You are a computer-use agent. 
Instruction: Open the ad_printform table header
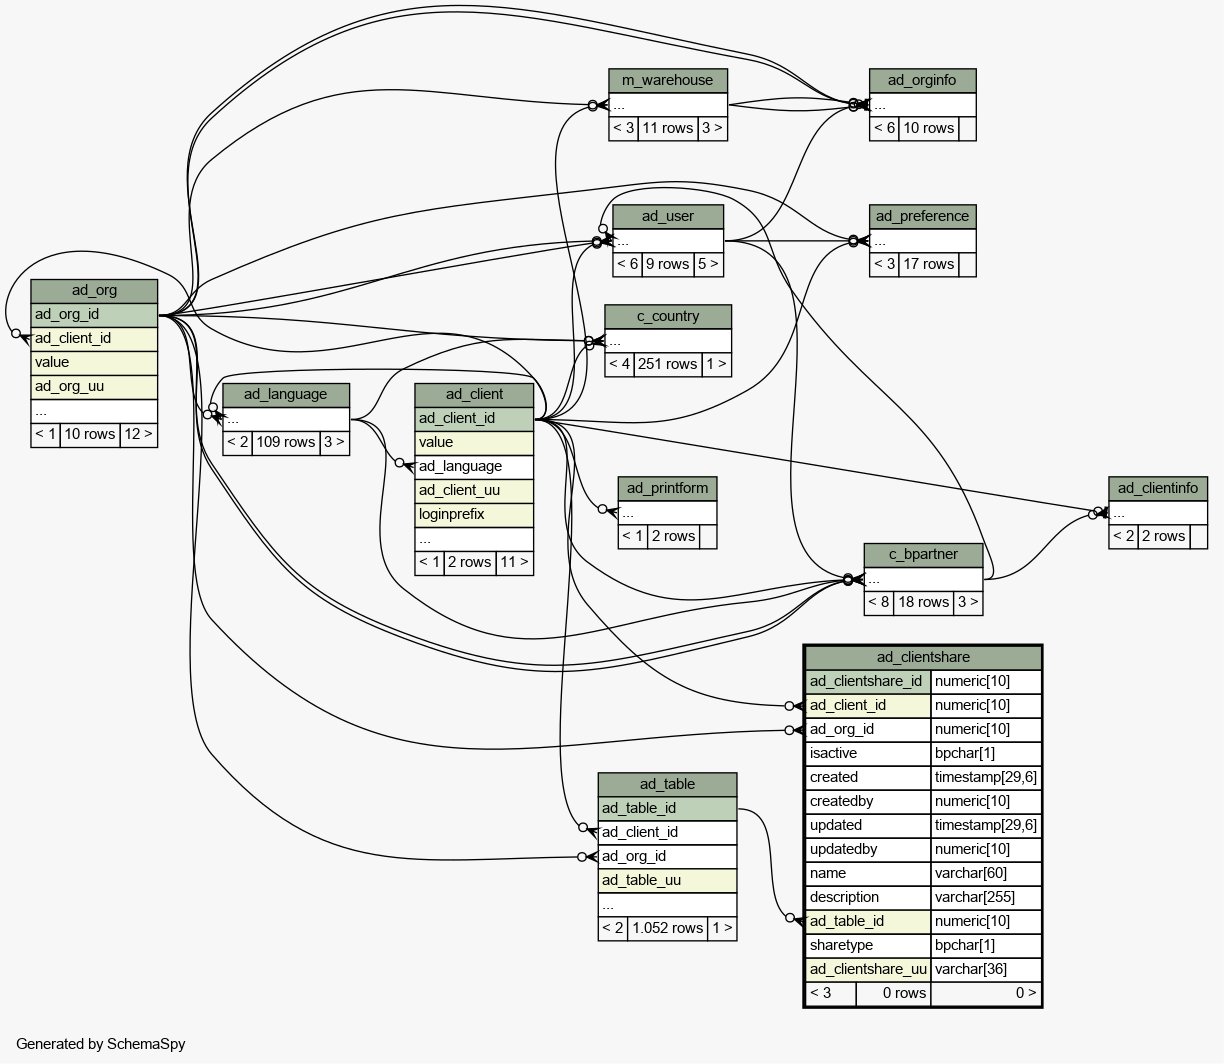(667, 488)
